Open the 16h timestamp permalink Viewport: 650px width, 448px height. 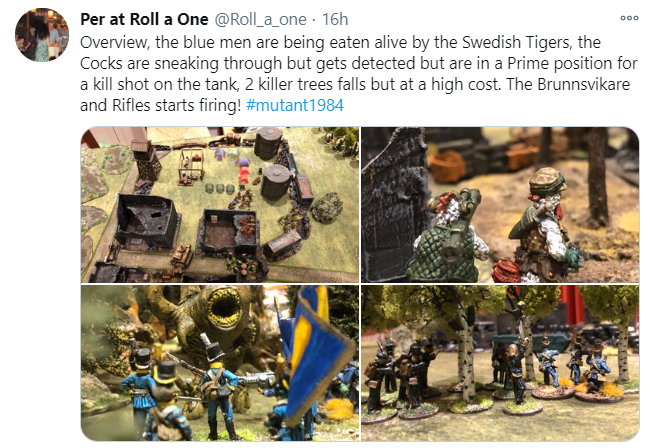tap(335, 19)
